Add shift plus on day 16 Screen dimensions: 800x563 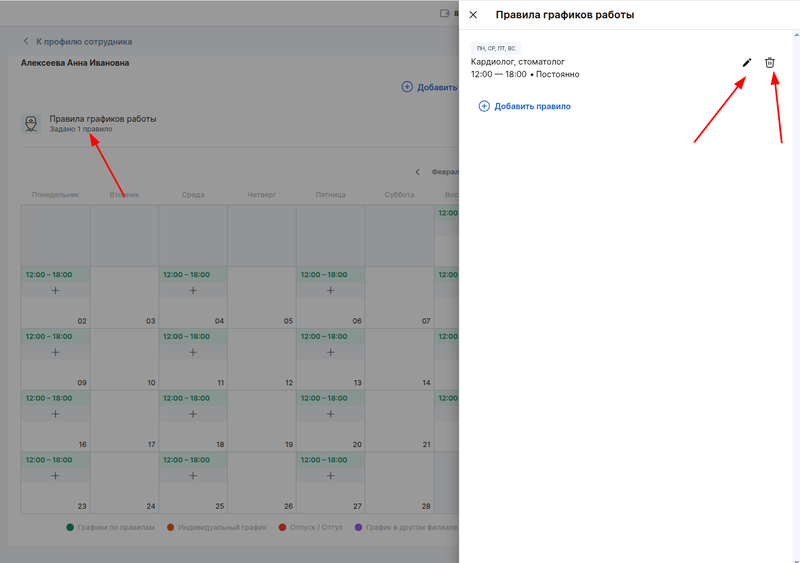56,414
